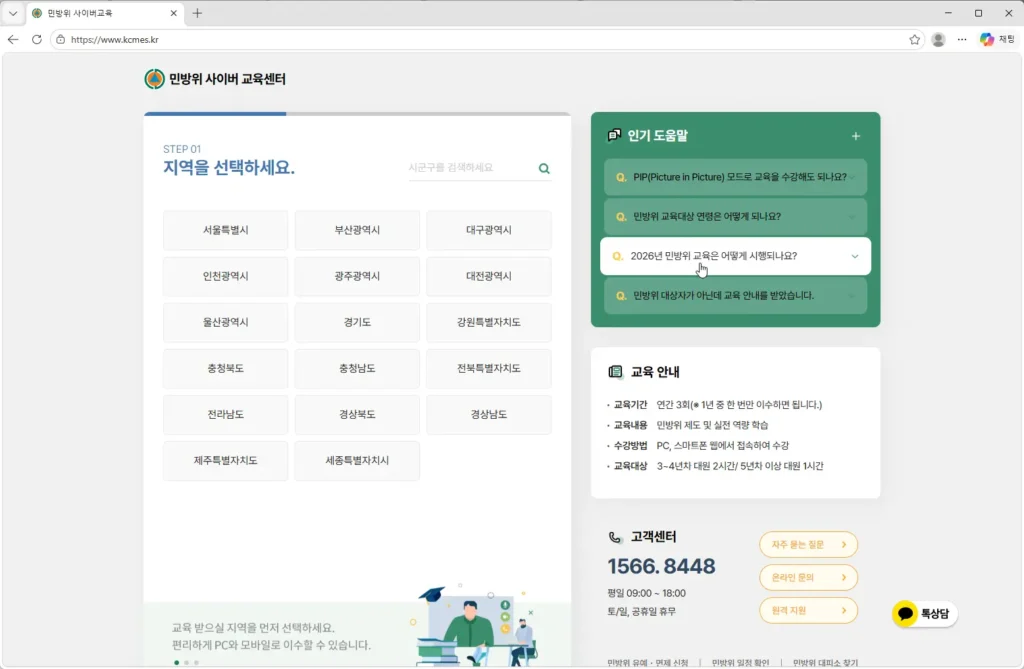The width and height of the screenshot is (1024, 669).
Task: Click the first carousel indicator dot
Action: click(176, 662)
